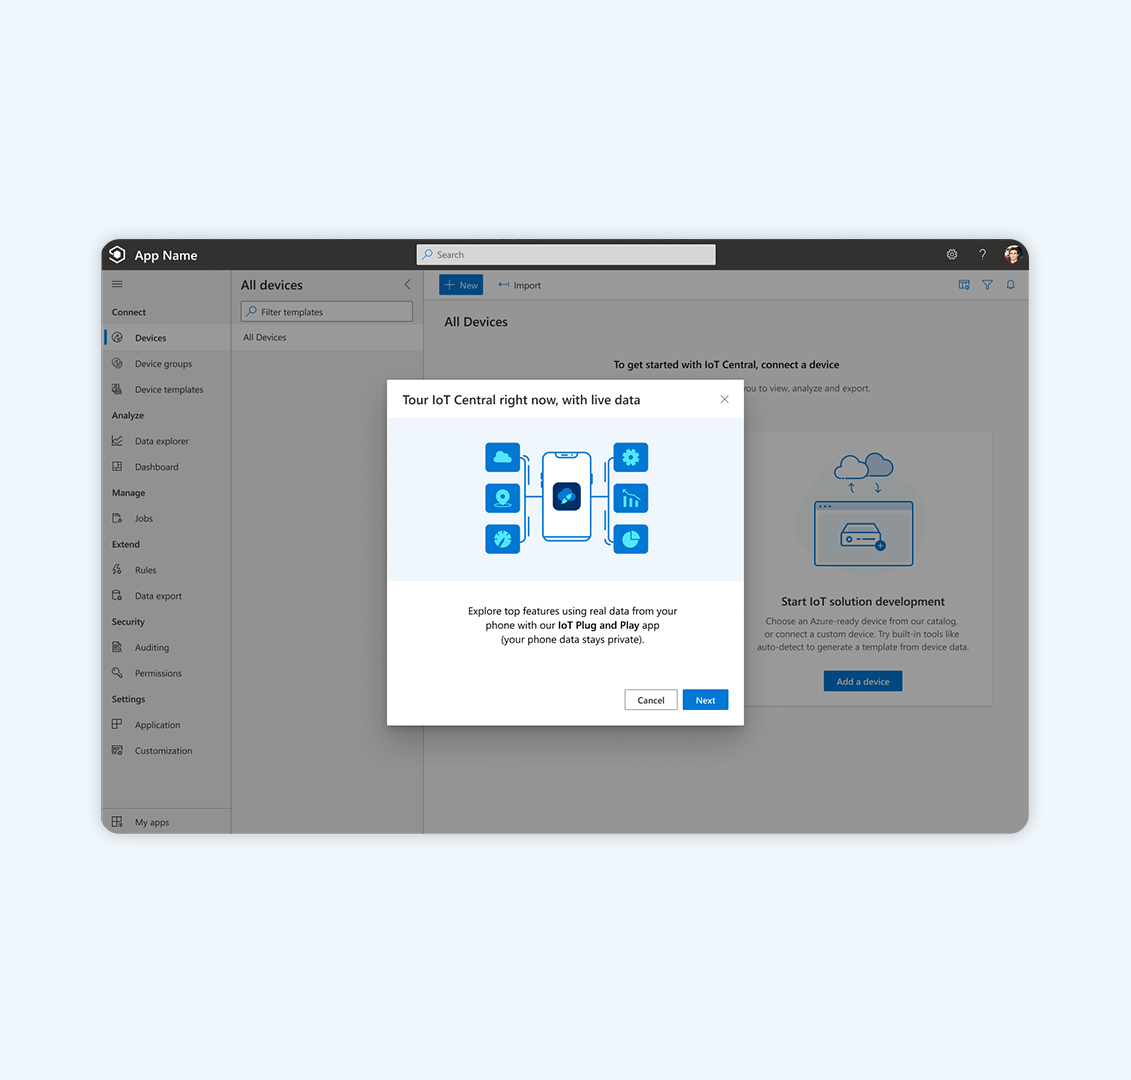Viewport: 1131px width, 1080px height.
Task: Click the 'Start IoT solution development' heading
Action: [x=863, y=602]
